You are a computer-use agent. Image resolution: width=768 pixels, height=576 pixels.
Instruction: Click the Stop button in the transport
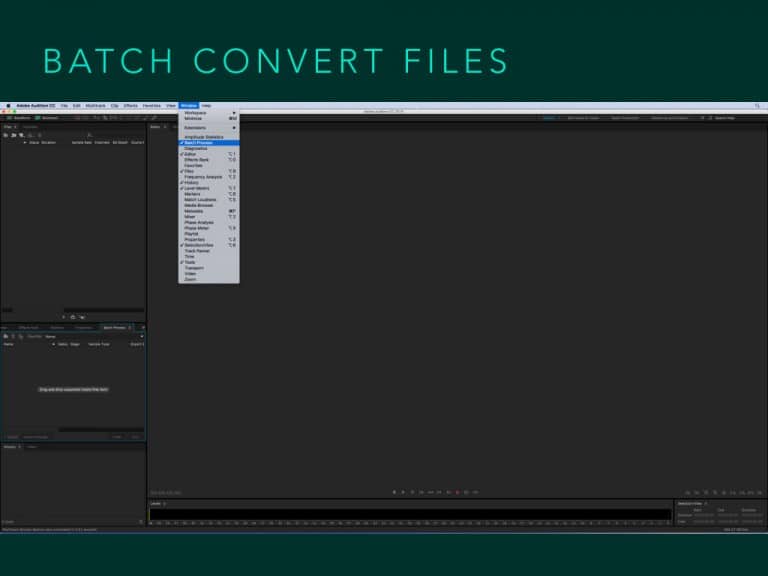pos(394,492)
